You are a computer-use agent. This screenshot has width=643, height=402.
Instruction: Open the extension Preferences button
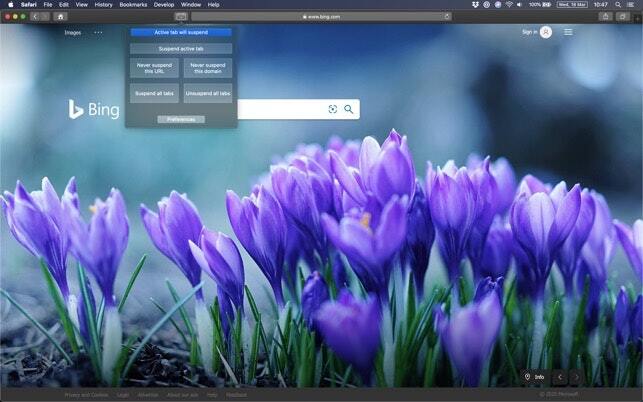pyautogui.click(x=181, y=119)
